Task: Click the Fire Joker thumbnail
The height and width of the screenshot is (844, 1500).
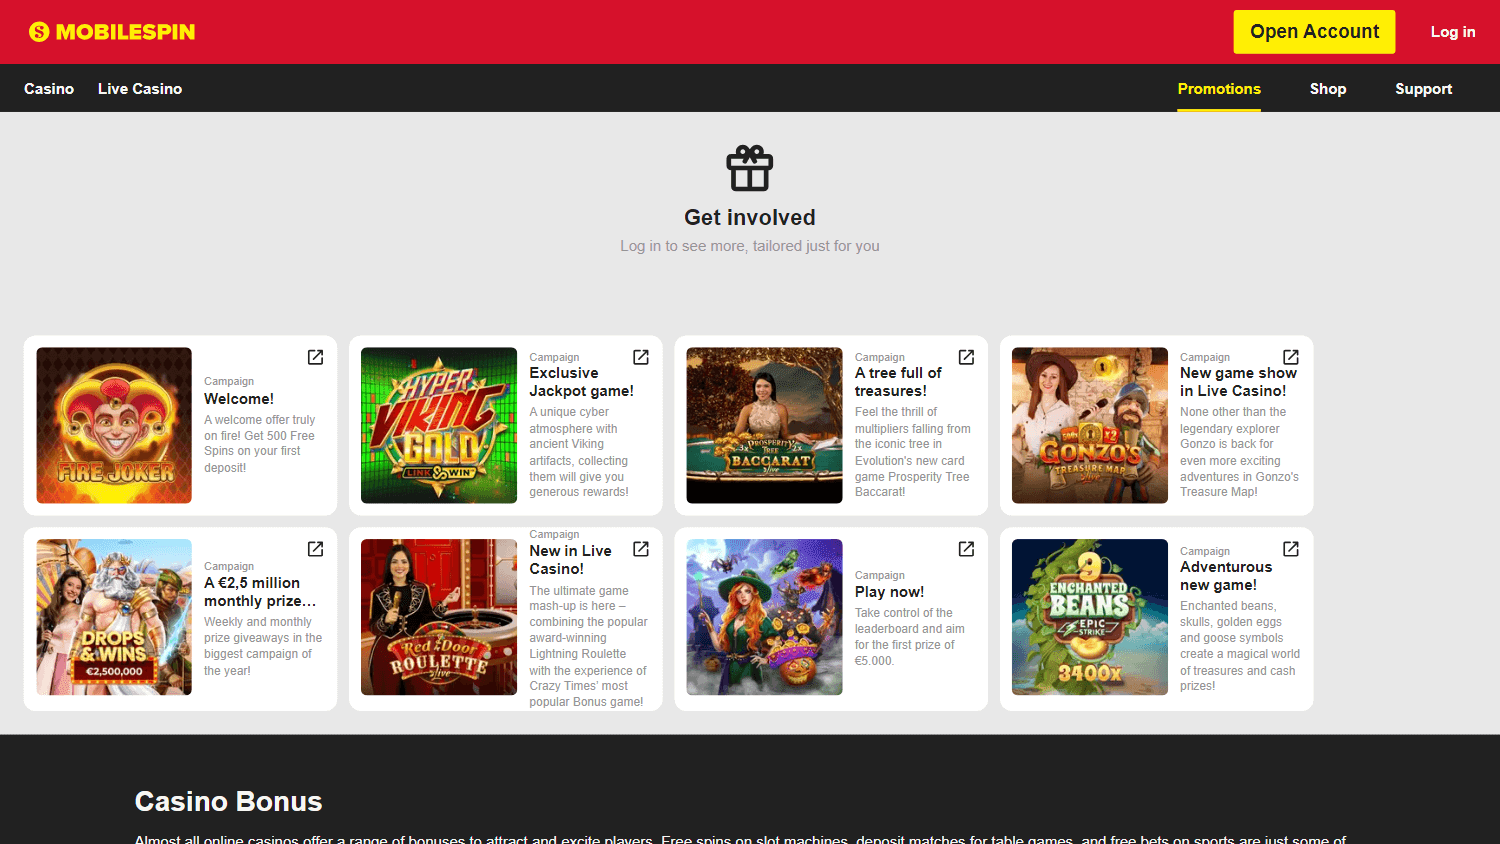Action: tap(114, 425)
